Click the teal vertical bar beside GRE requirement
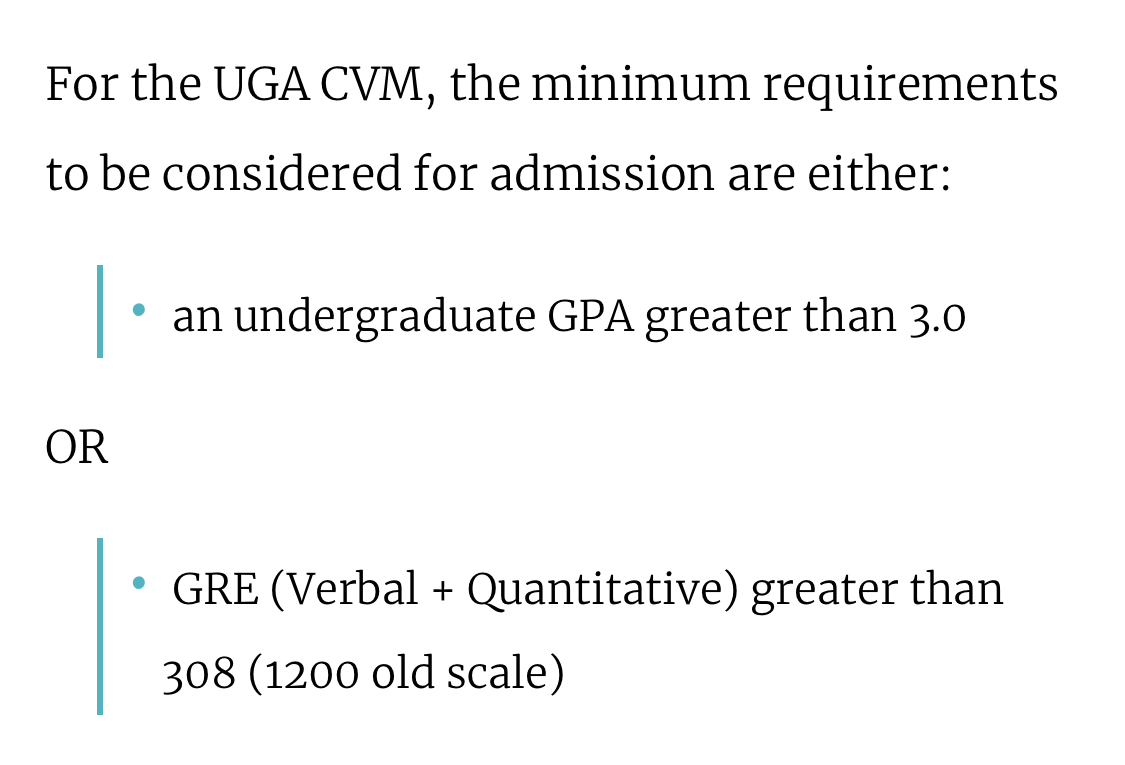 (100, 626)
